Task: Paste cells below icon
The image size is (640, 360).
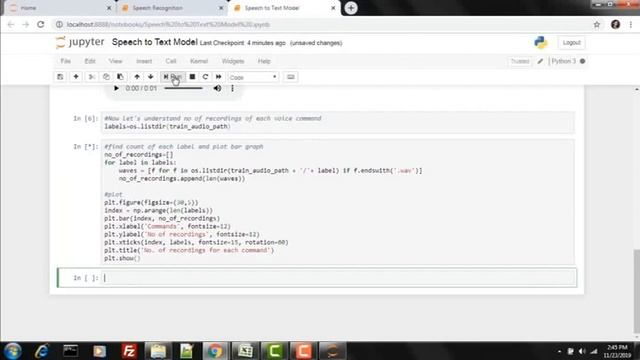Action: [120, 77]
